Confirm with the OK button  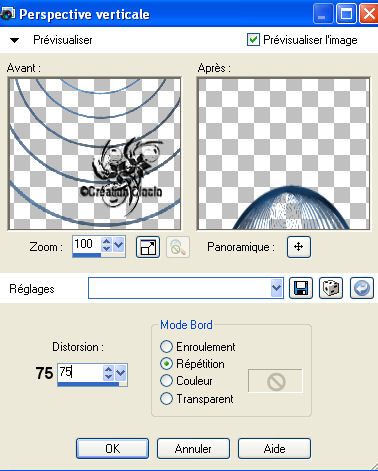[x=112, y=449]
